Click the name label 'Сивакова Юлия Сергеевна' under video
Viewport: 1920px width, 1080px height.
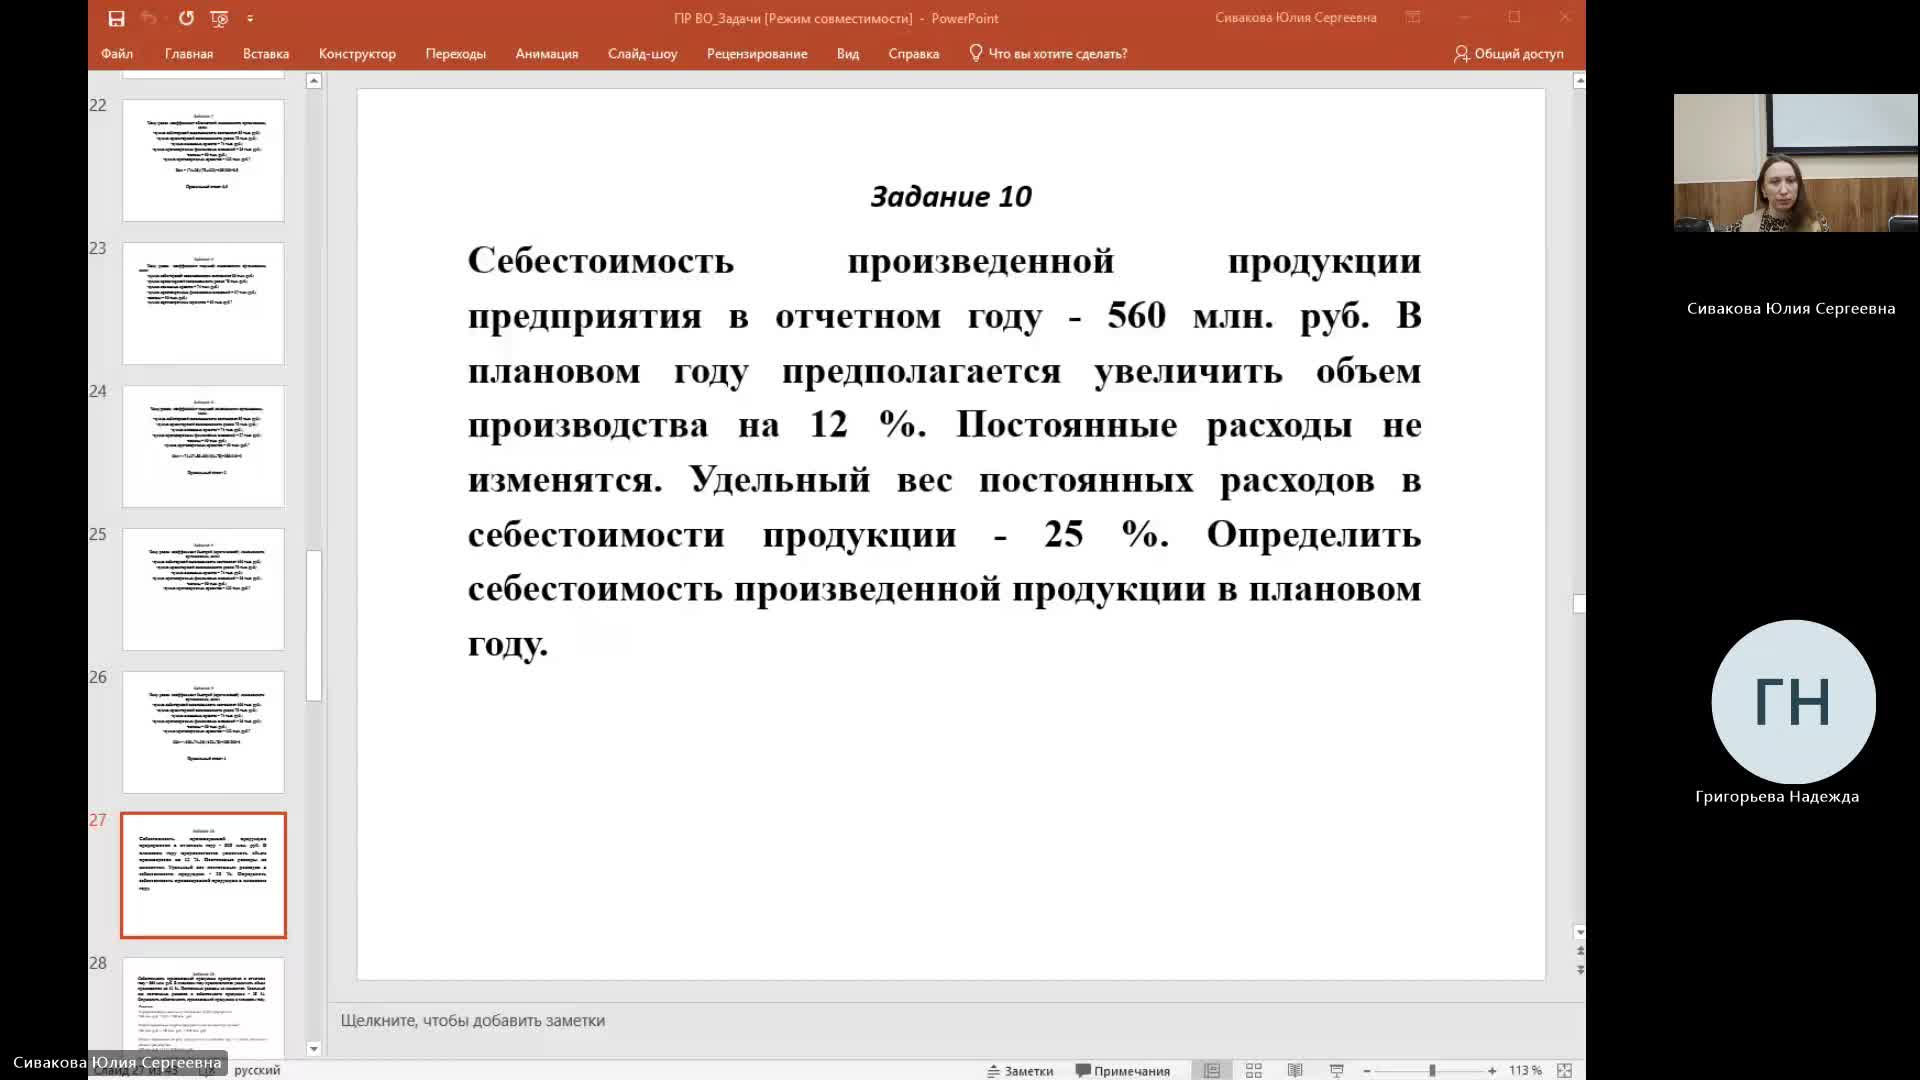tap(1790, 308)
